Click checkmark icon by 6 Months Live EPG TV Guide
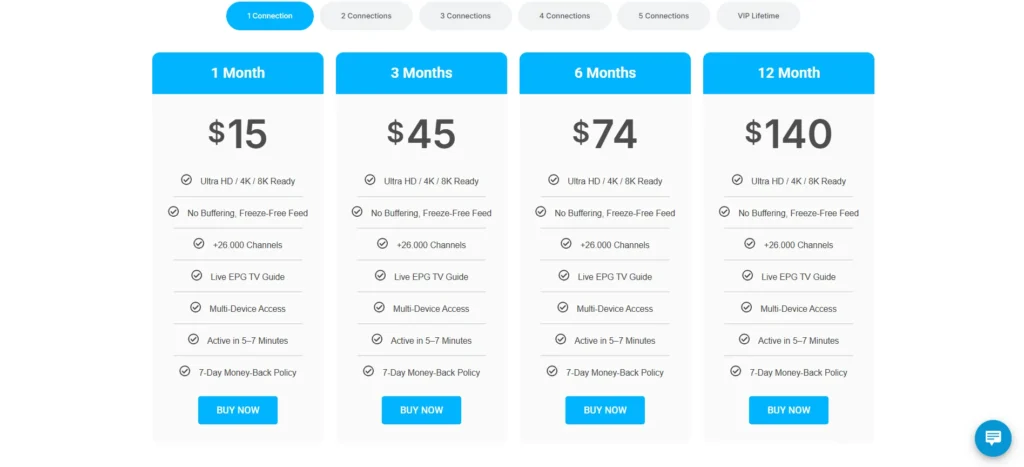The width and height of the screenshot is (1024, 467). 564,276
